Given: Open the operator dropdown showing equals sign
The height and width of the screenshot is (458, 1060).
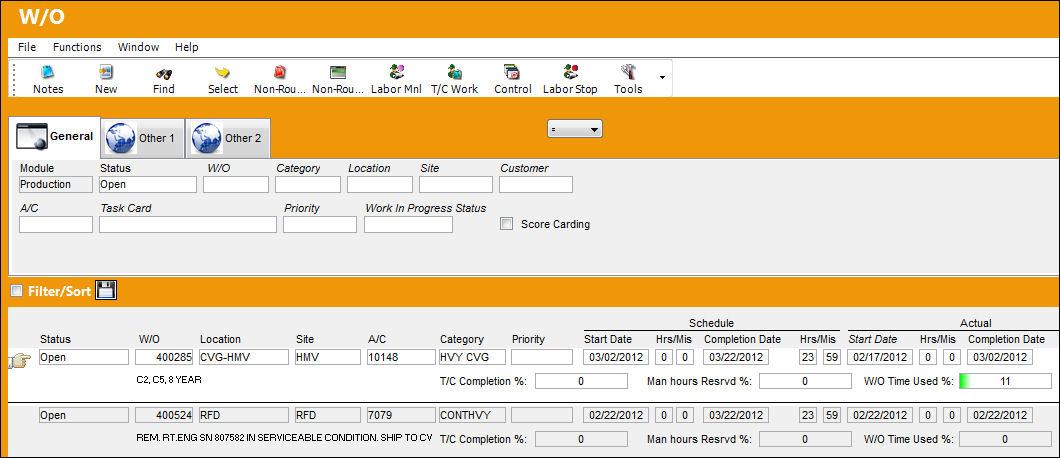Looking at the screenshot, I should point(575,129).
